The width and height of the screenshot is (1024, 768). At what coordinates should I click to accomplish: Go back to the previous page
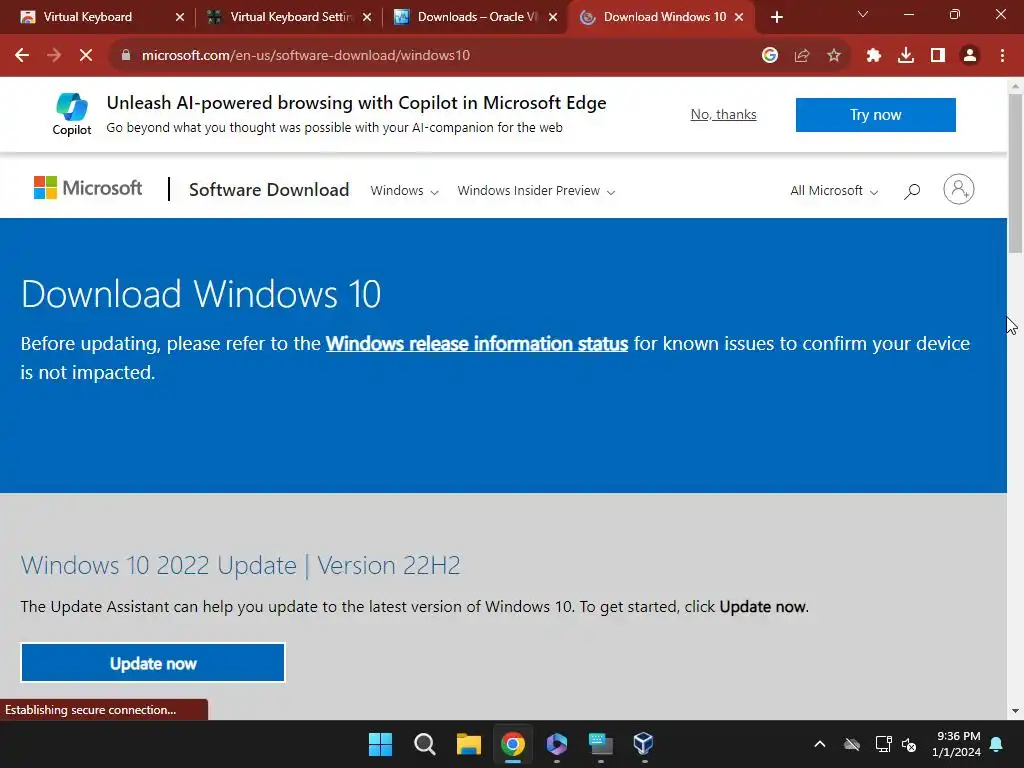click(22, 56)
